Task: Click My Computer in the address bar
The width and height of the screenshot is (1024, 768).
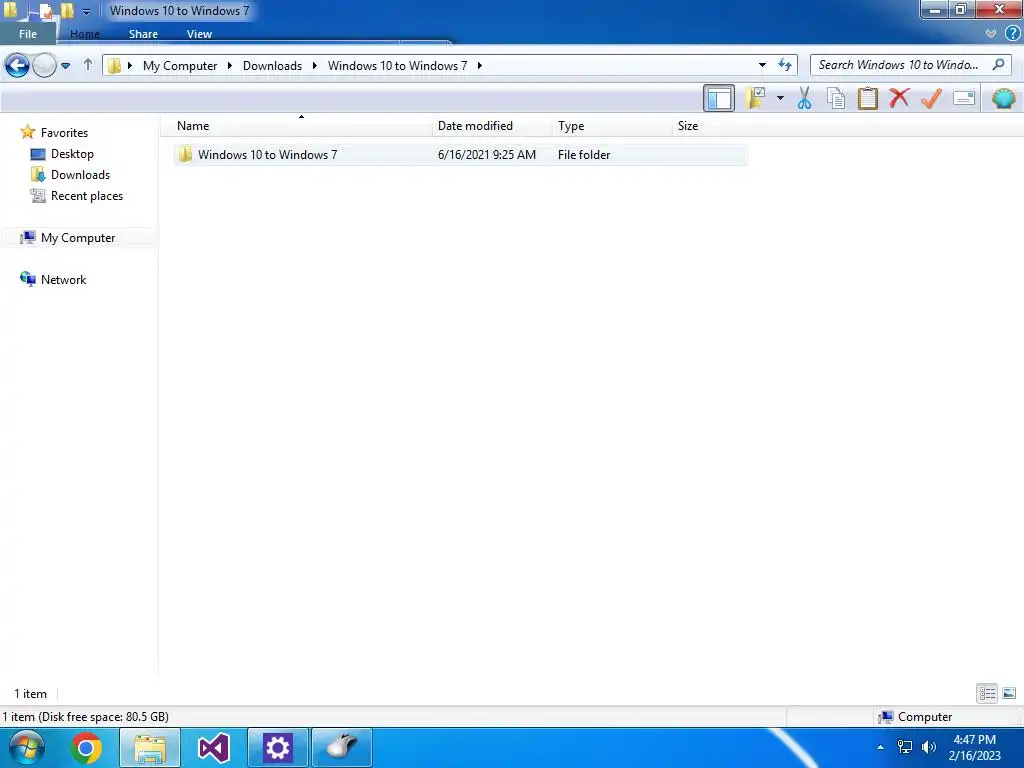Action: [180, 65]
